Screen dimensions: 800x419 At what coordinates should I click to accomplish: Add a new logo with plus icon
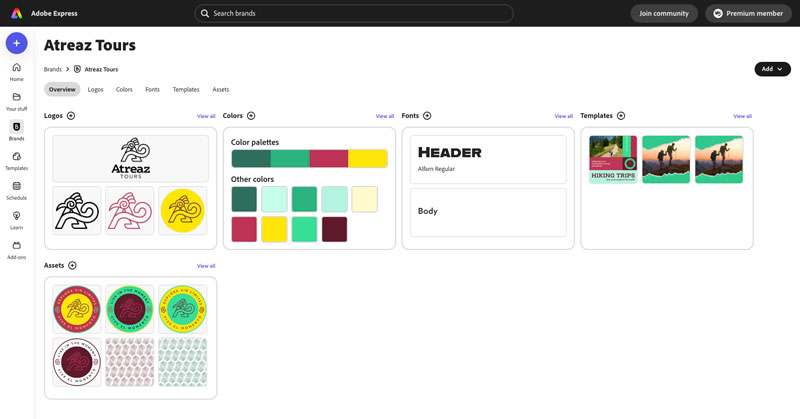pyautogui.click(x=71, y=116)
